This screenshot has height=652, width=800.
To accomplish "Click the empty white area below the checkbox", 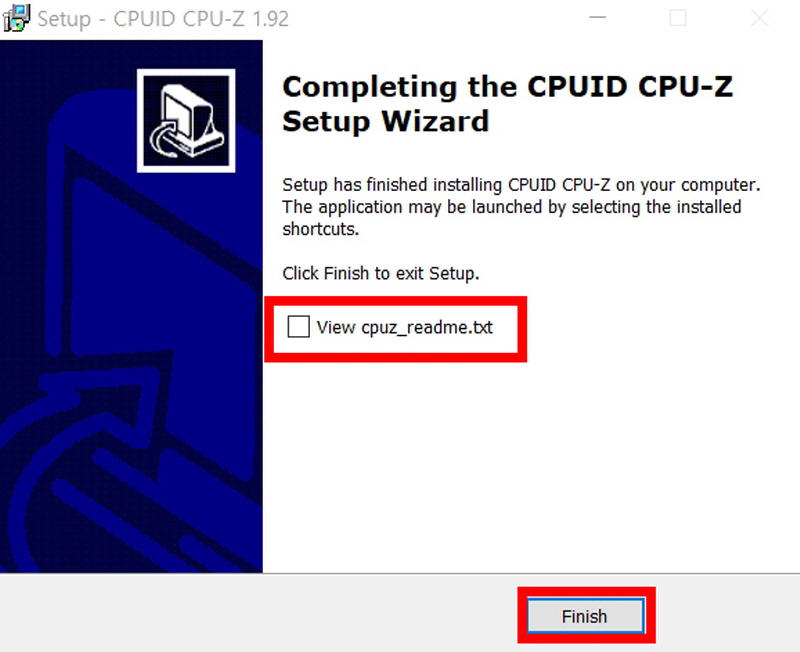I will click(x=531, y=464).
